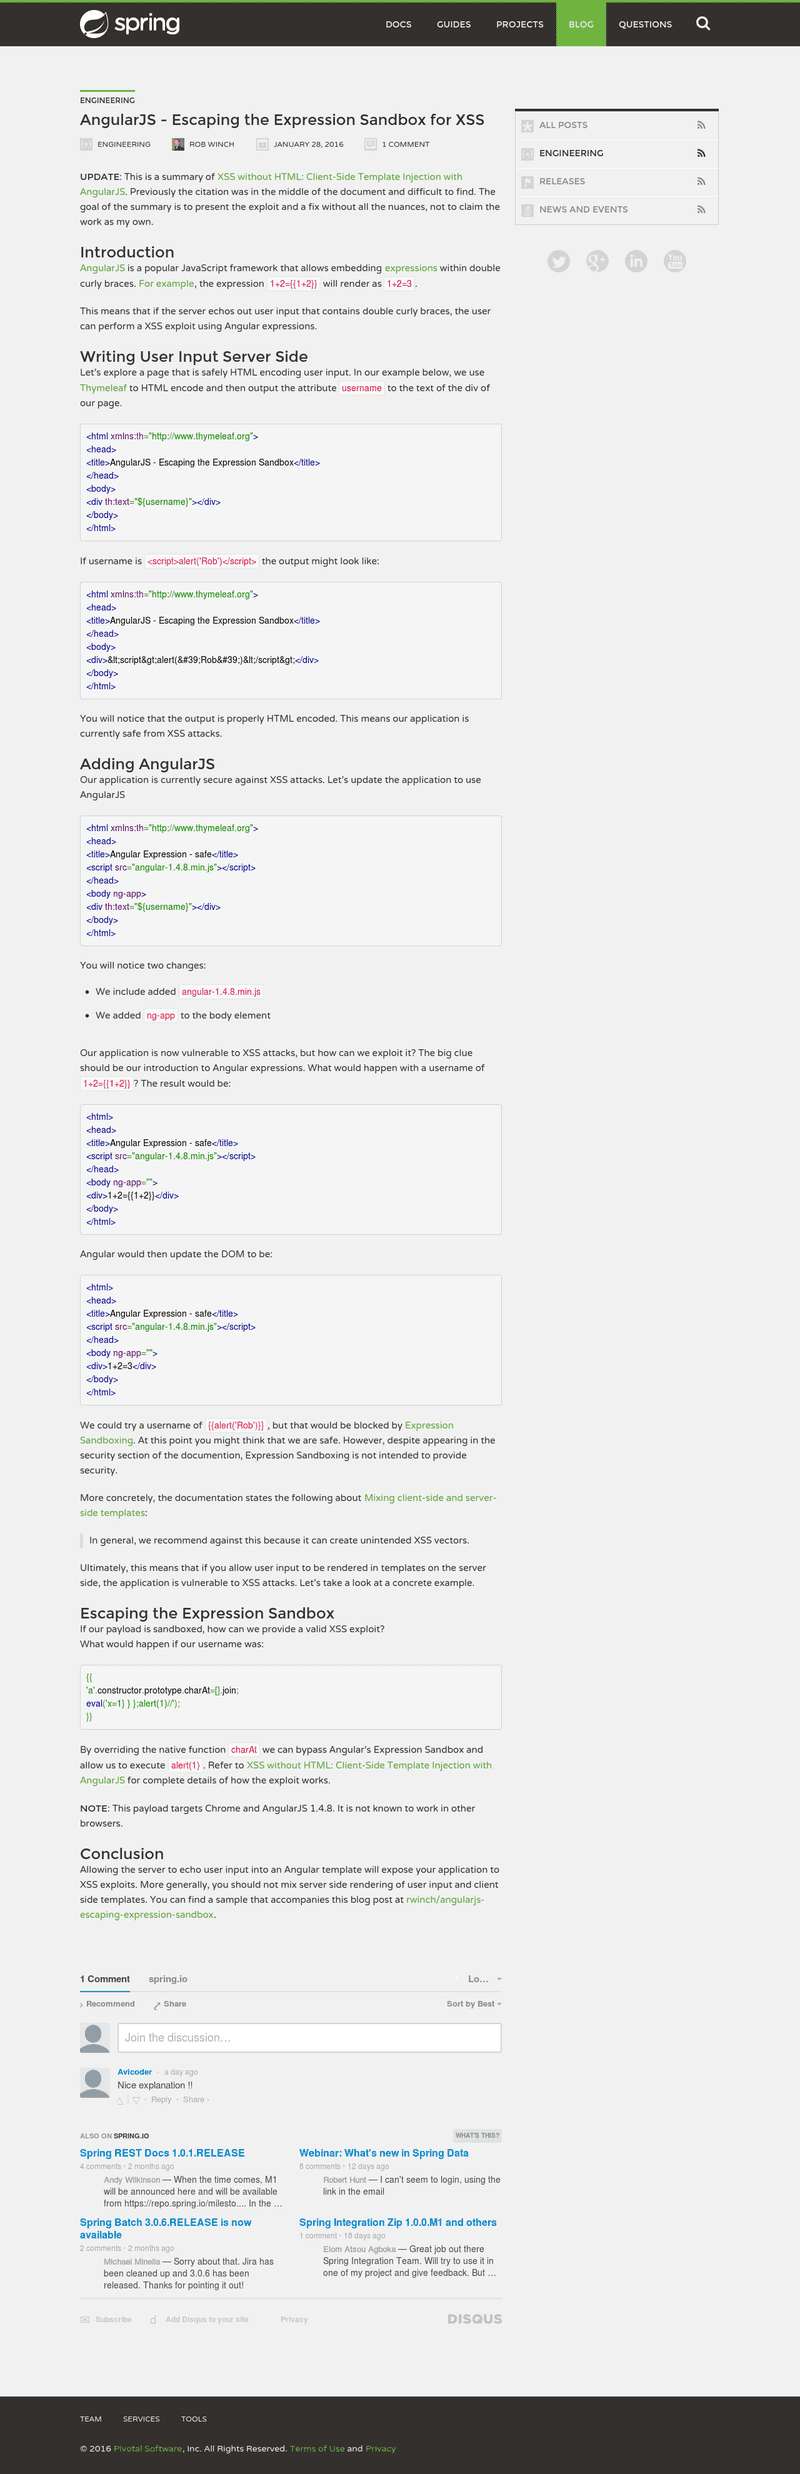Image resolution: width=800 pixels, height=2474 pixels.
Task: Select the spring.io comments tab
Action: click(x=168, y=1979)
